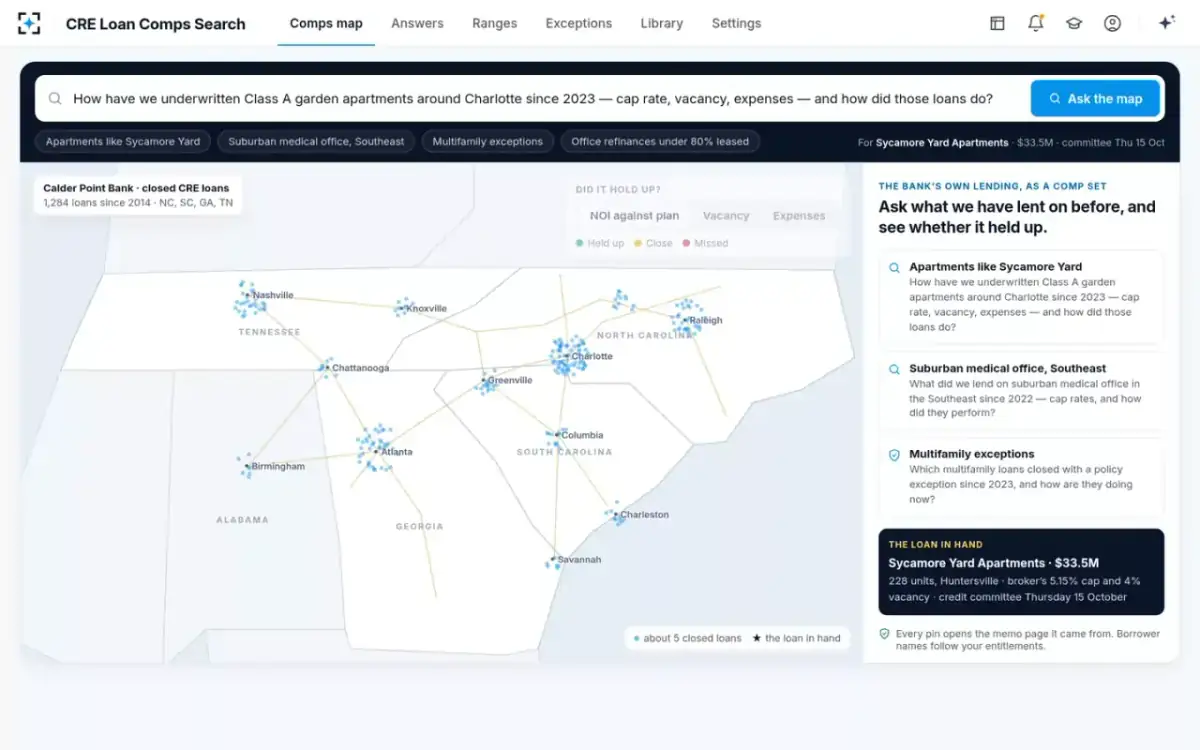Select Office refinances under 80% leased chip

(660, 142)
